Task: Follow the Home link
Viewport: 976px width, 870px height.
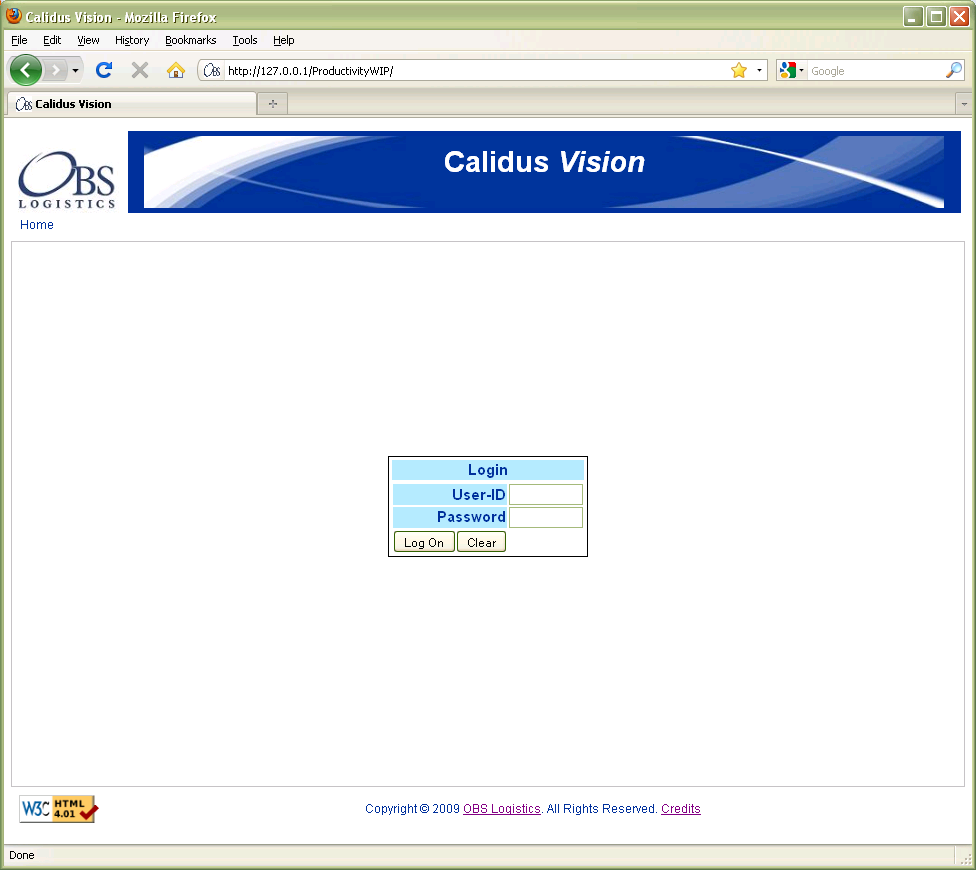Action: tap(37, 225)
